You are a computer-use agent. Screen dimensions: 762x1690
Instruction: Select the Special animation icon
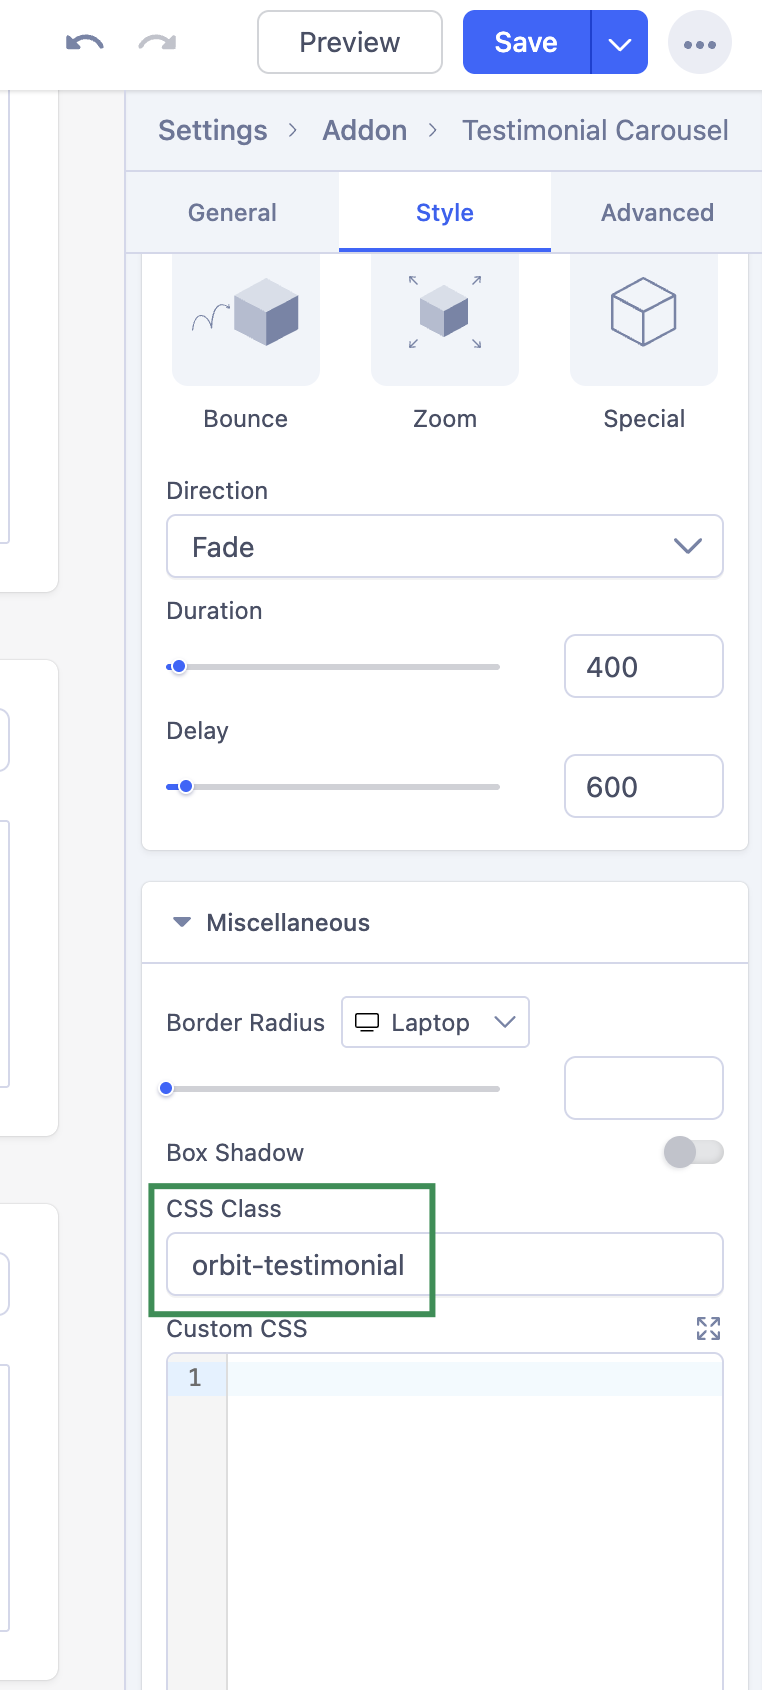pyautogui.click(x=644, y=319)
